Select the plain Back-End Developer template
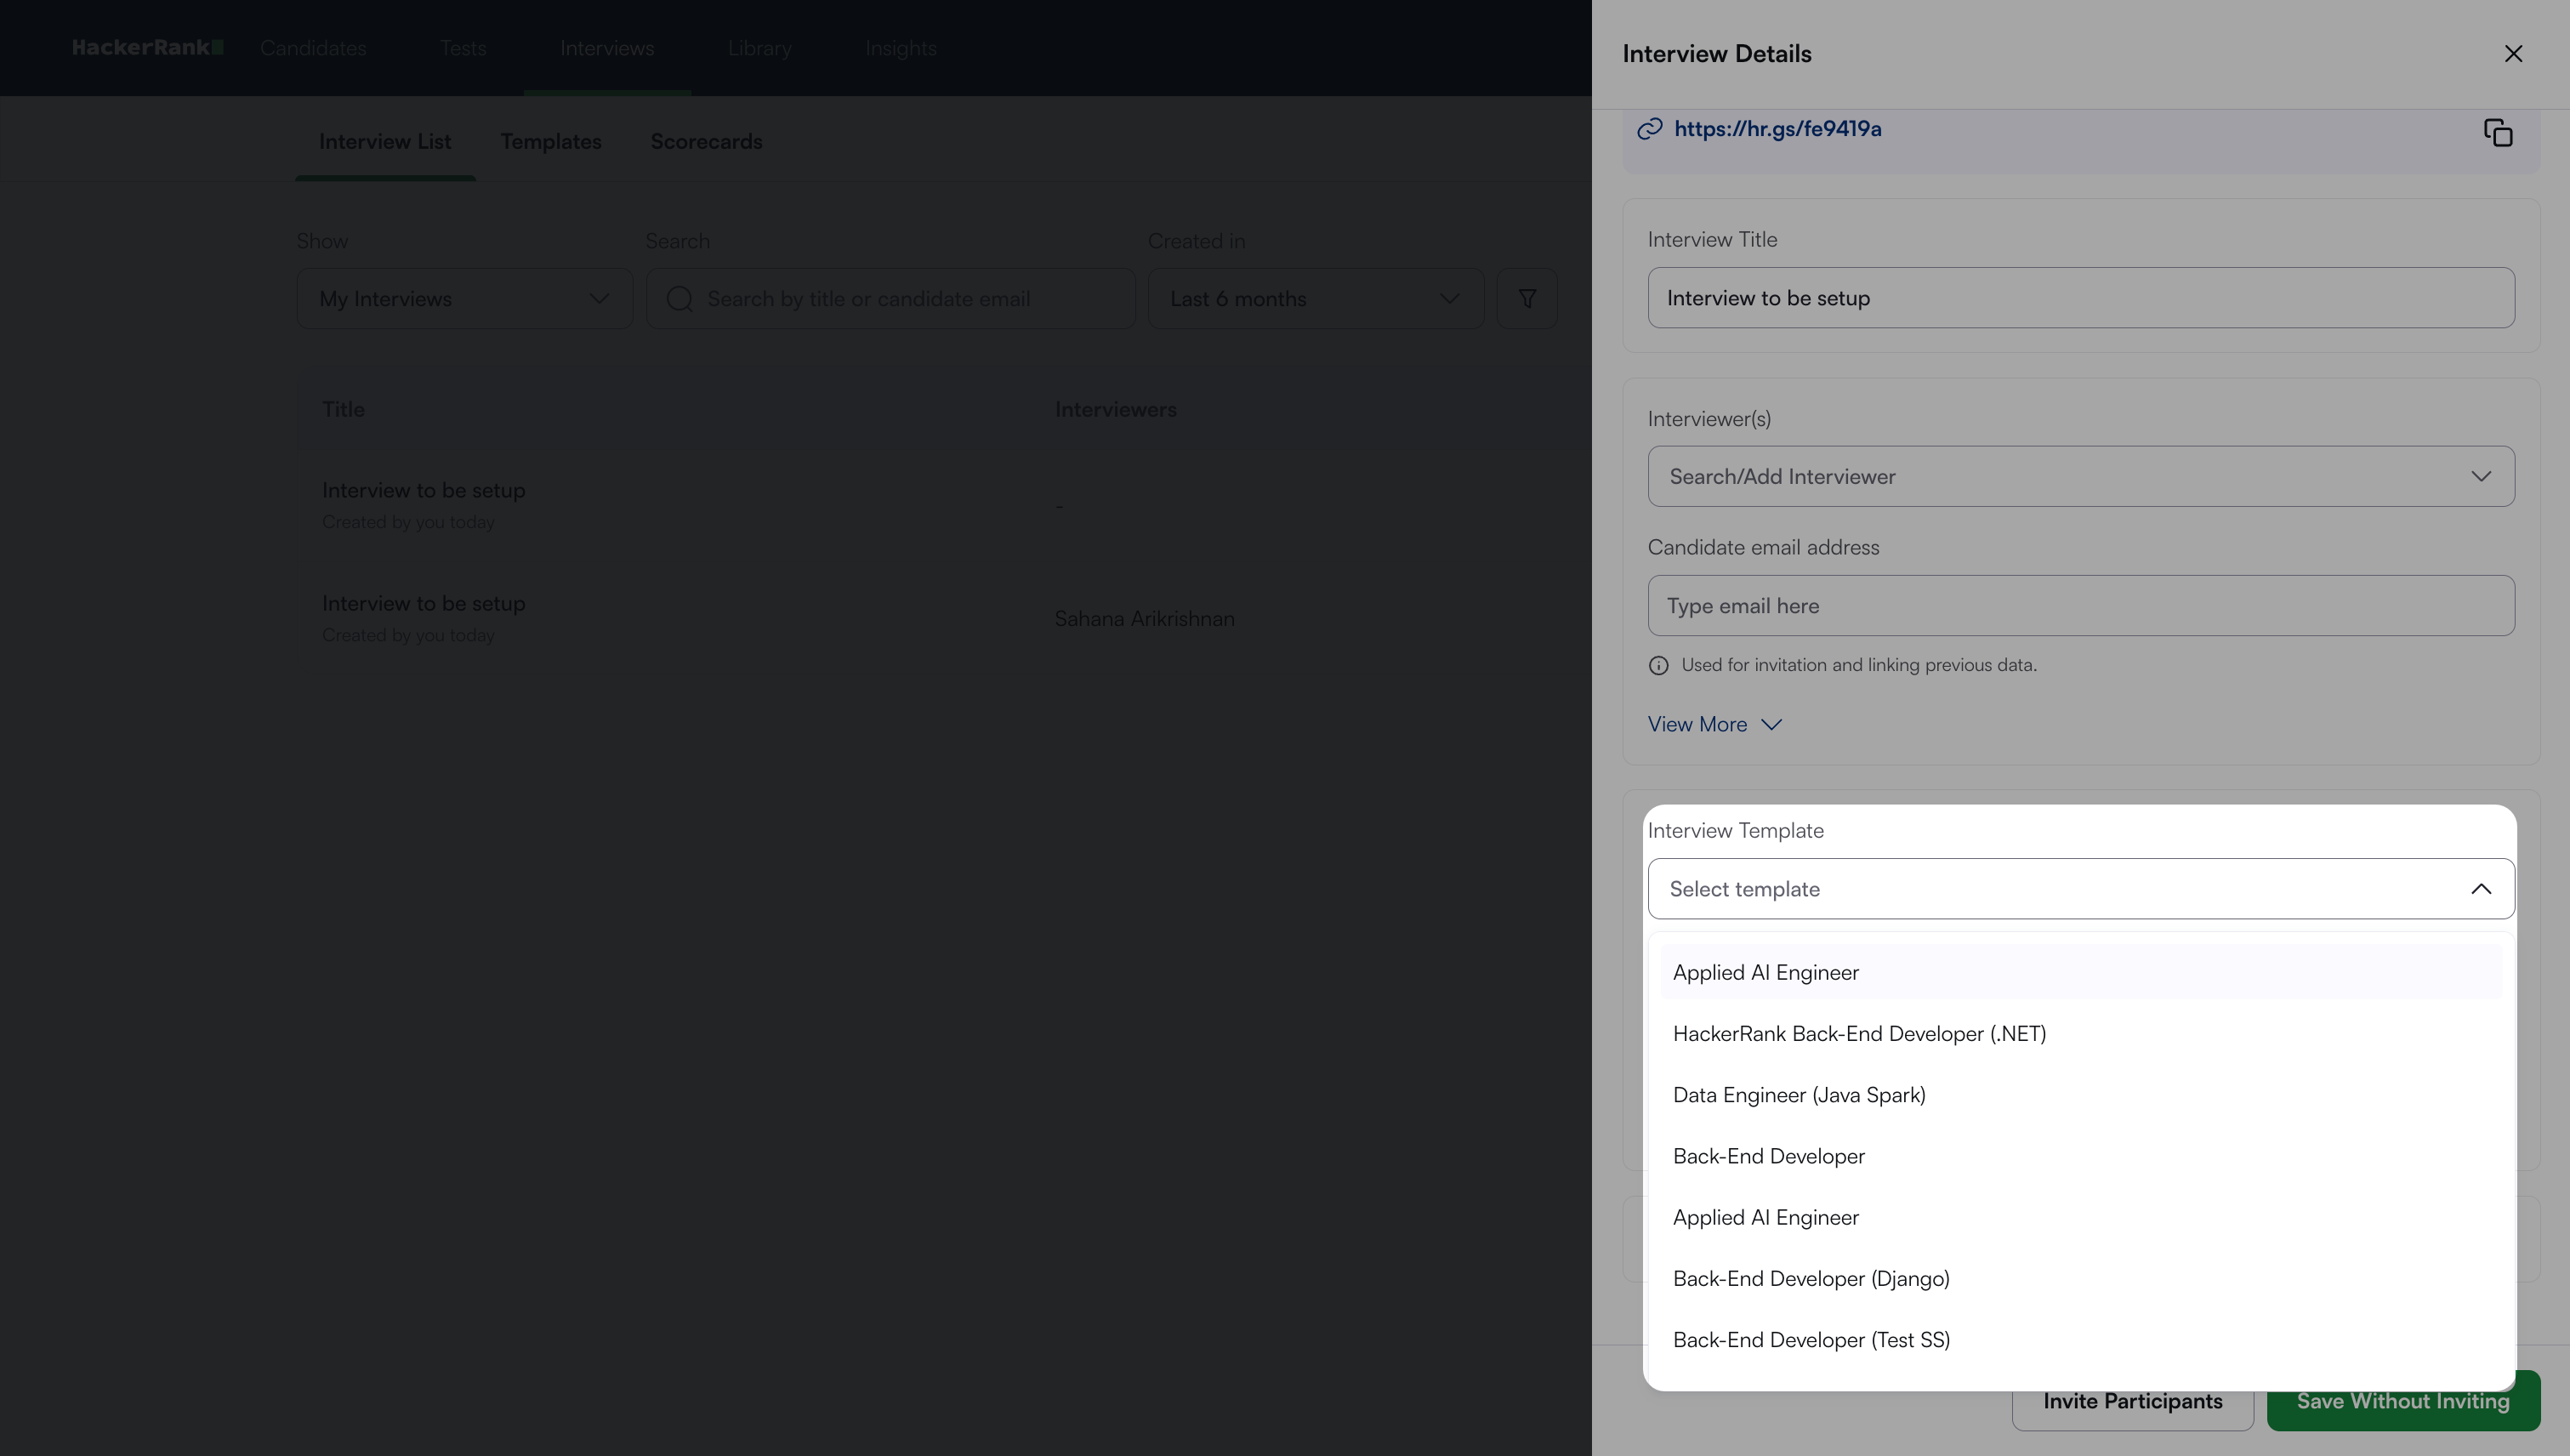Viewport: 2570px width, 1456px height. click(x=1768, y=1157)
